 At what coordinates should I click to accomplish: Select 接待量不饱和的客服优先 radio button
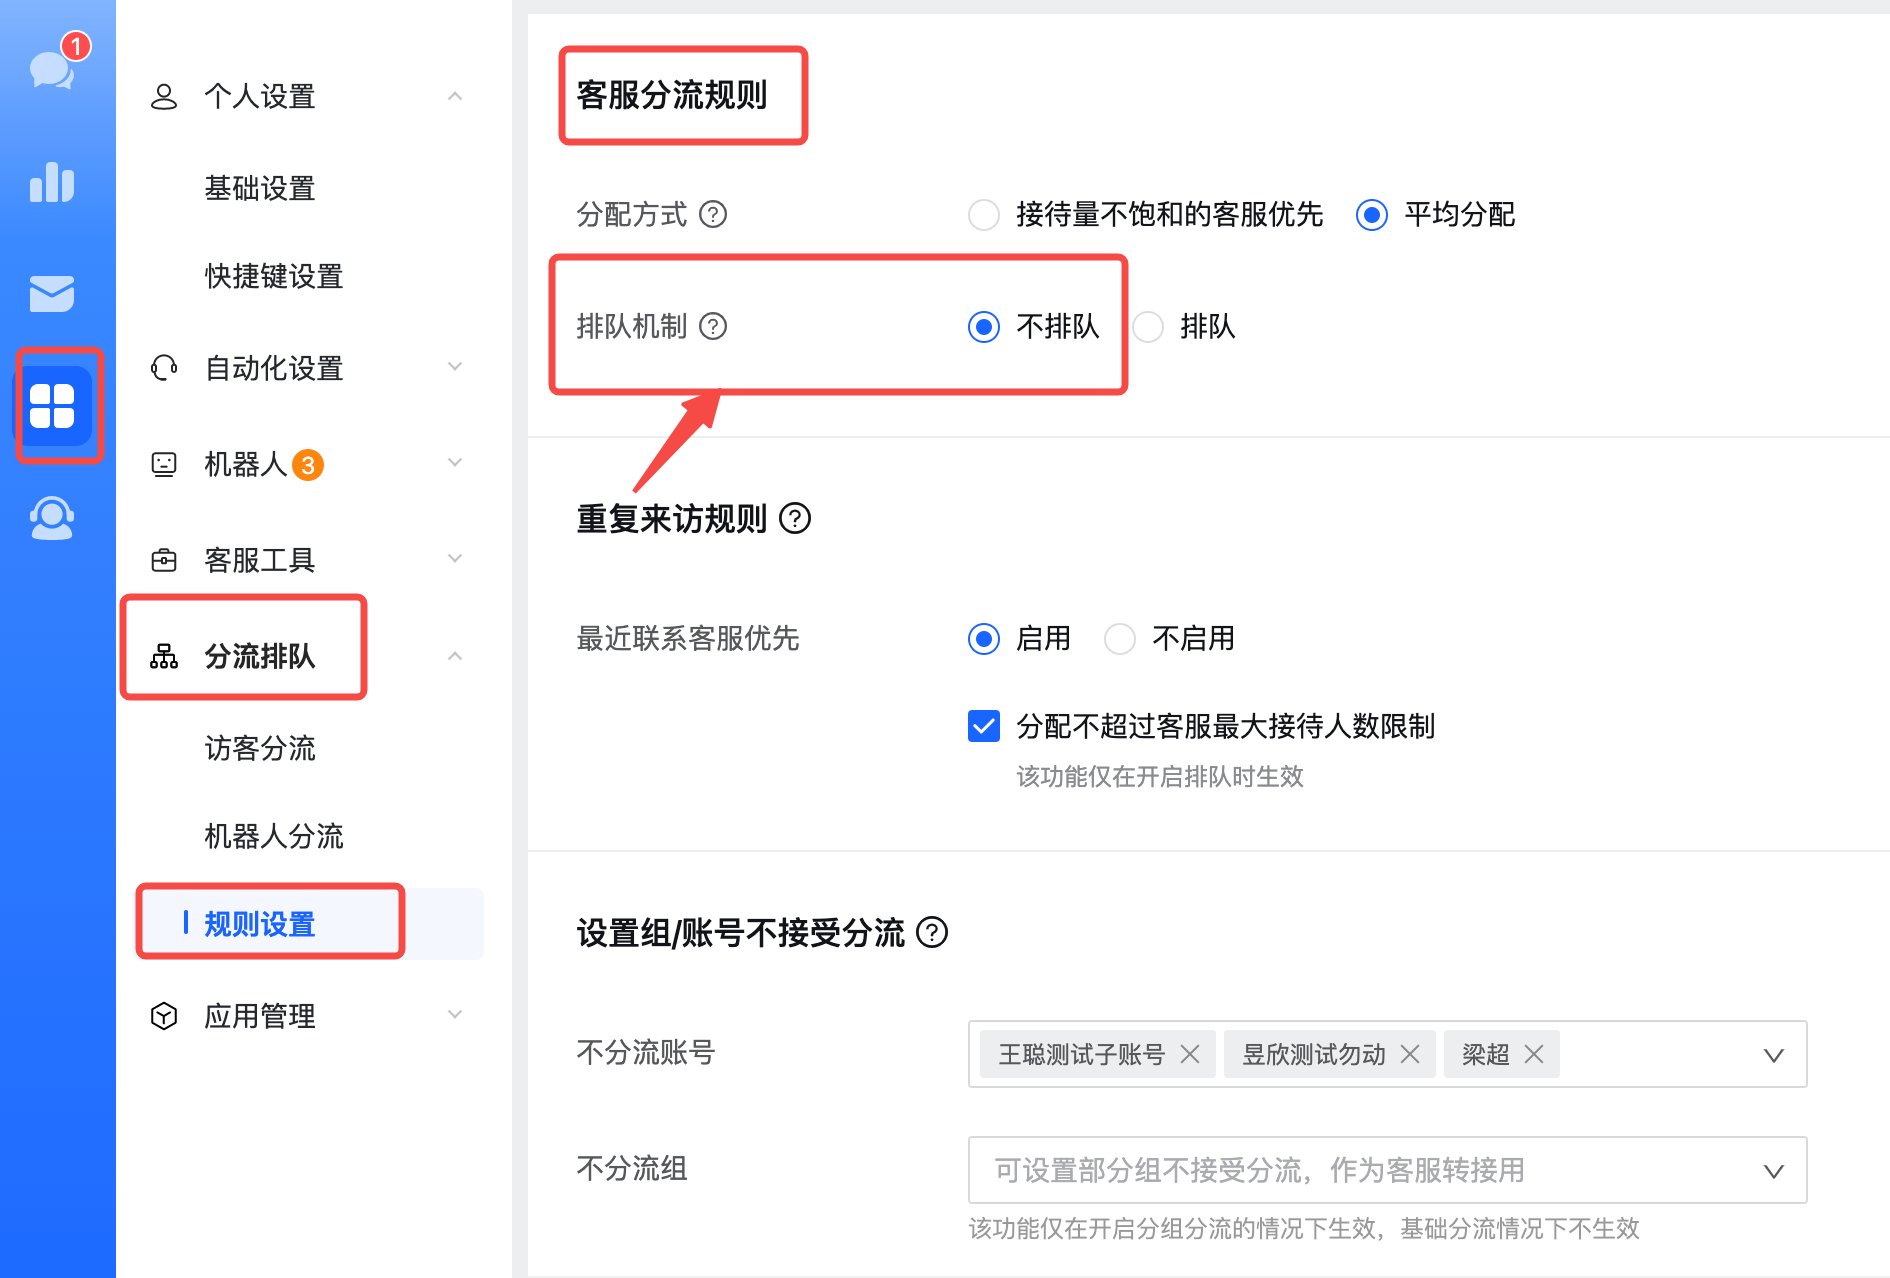point(984,215)
